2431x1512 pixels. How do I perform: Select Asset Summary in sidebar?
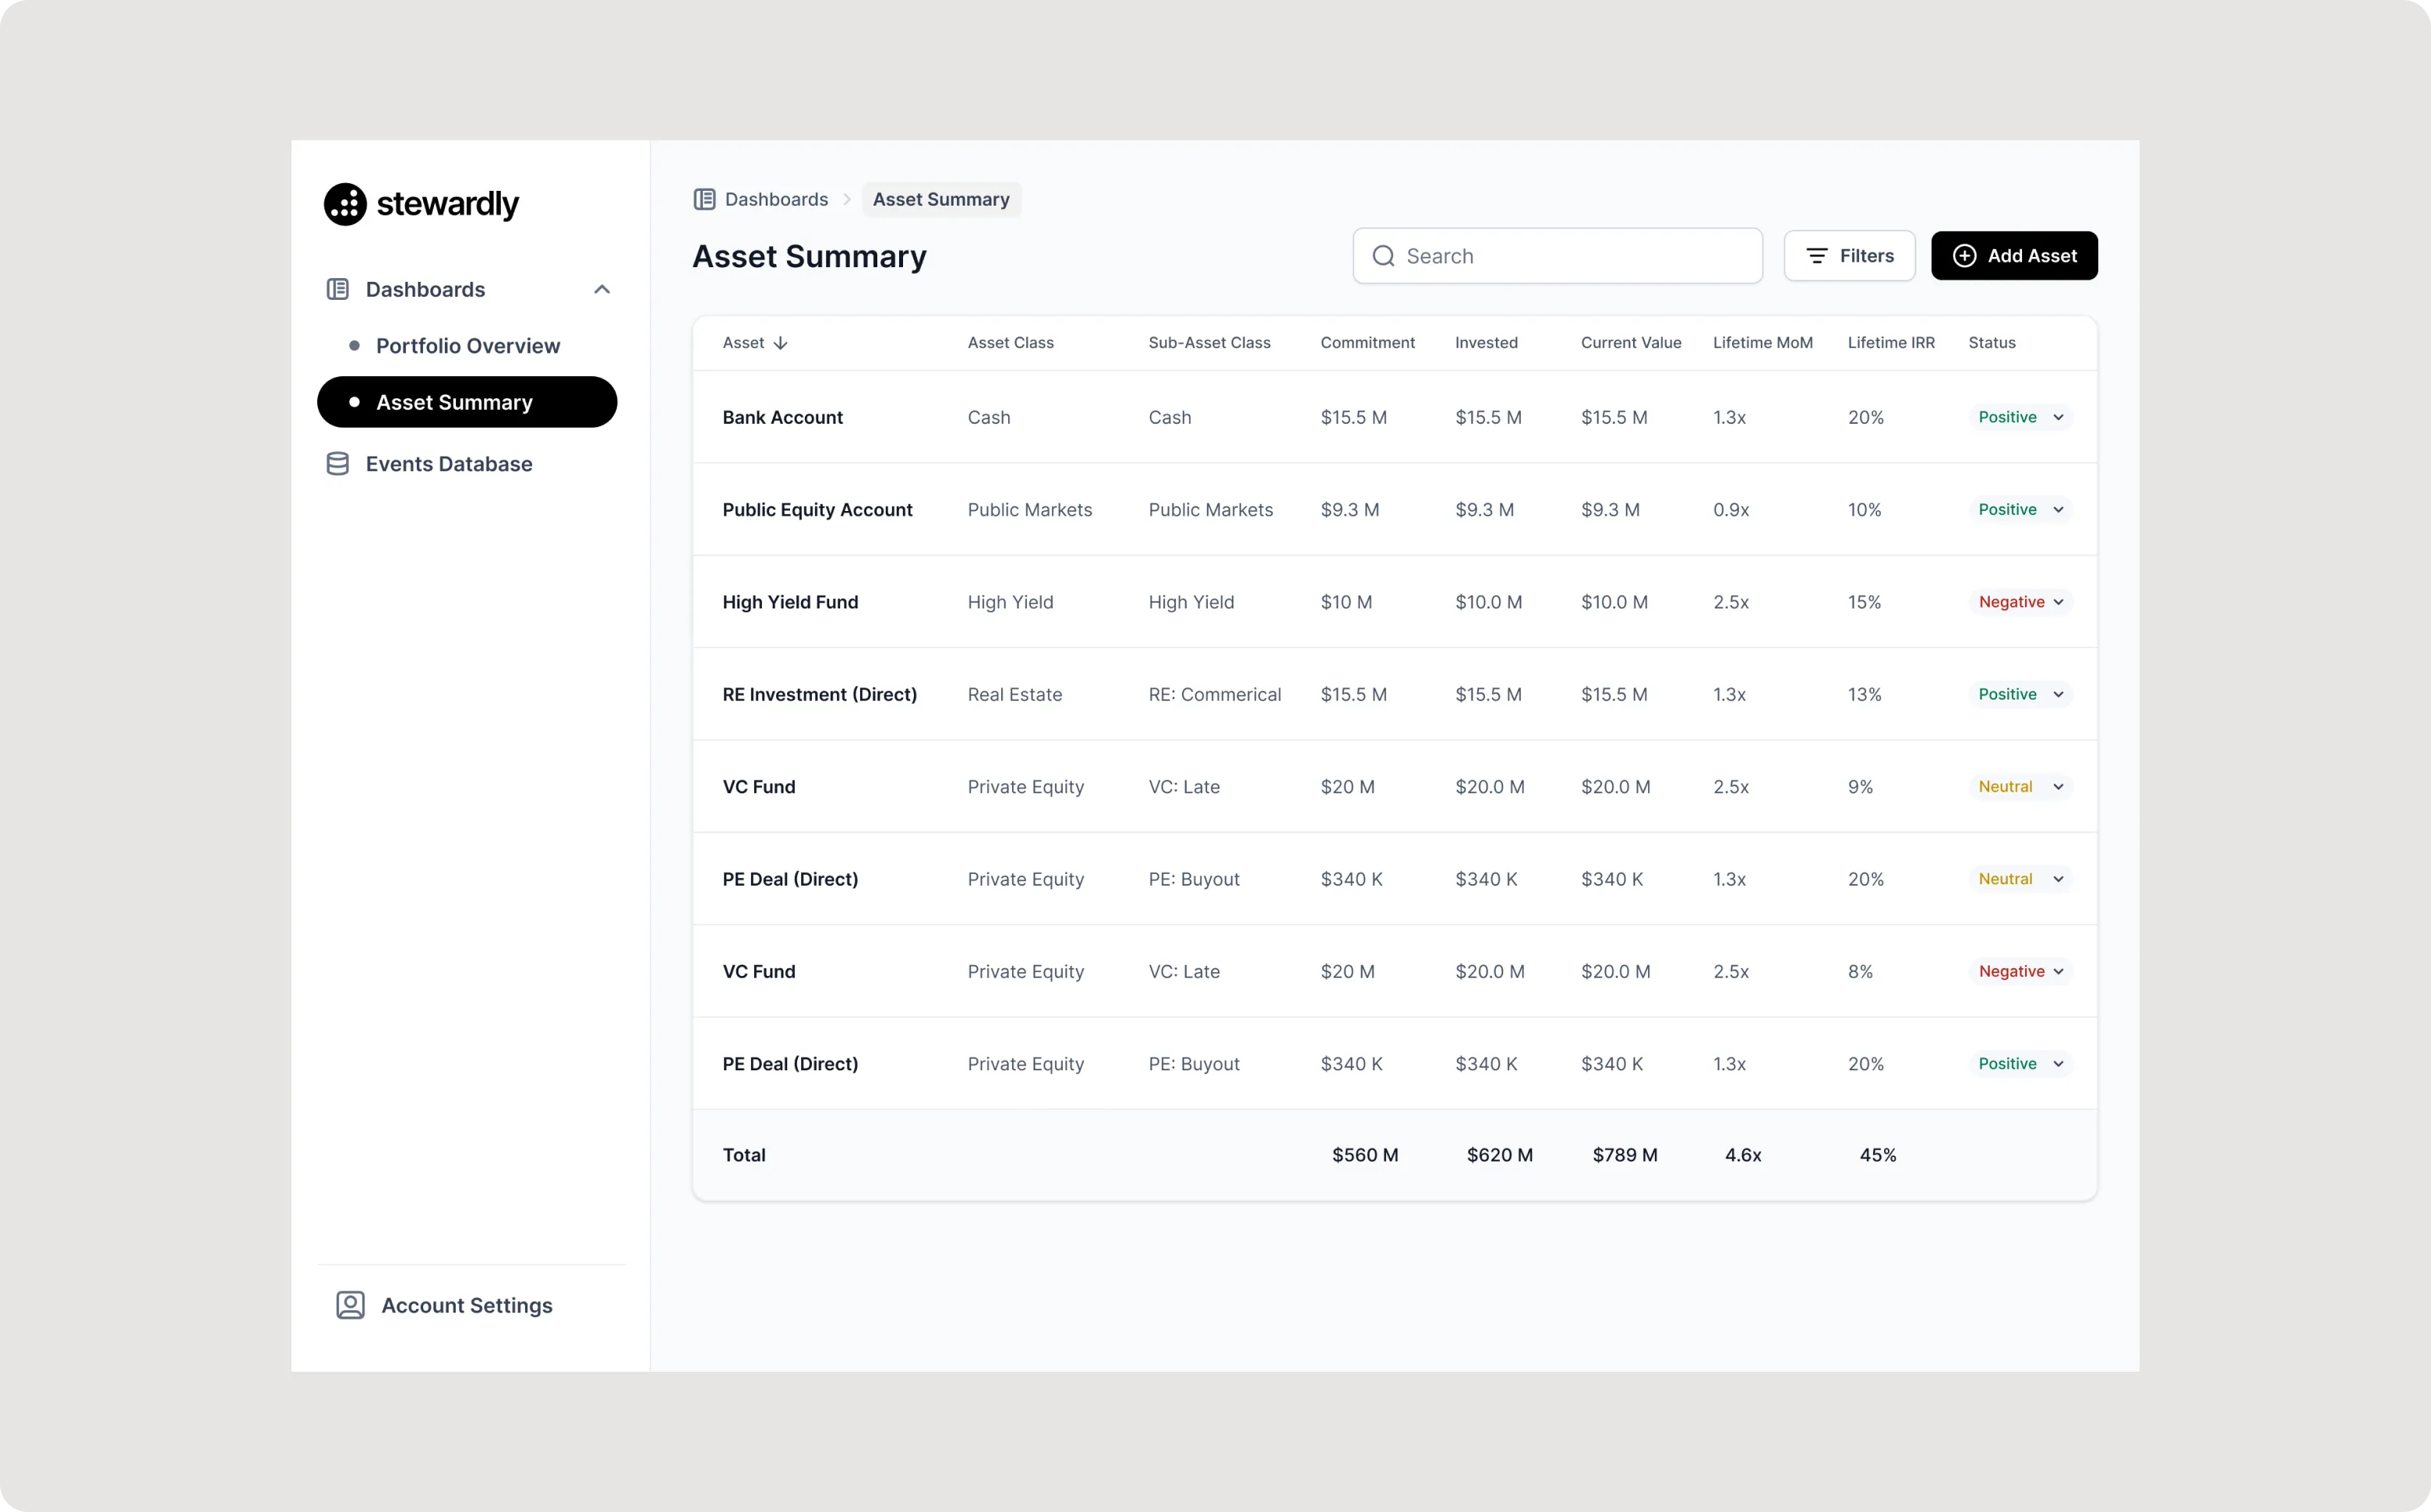click(467, 402)
